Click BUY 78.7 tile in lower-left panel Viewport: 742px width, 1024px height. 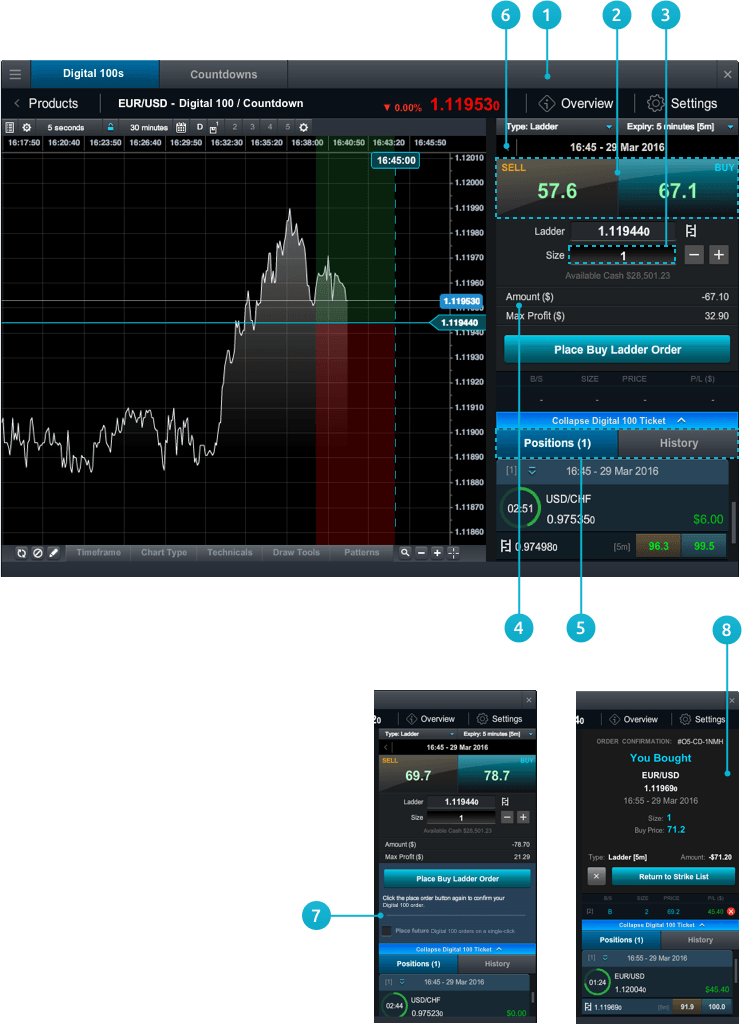click(497, 774)
